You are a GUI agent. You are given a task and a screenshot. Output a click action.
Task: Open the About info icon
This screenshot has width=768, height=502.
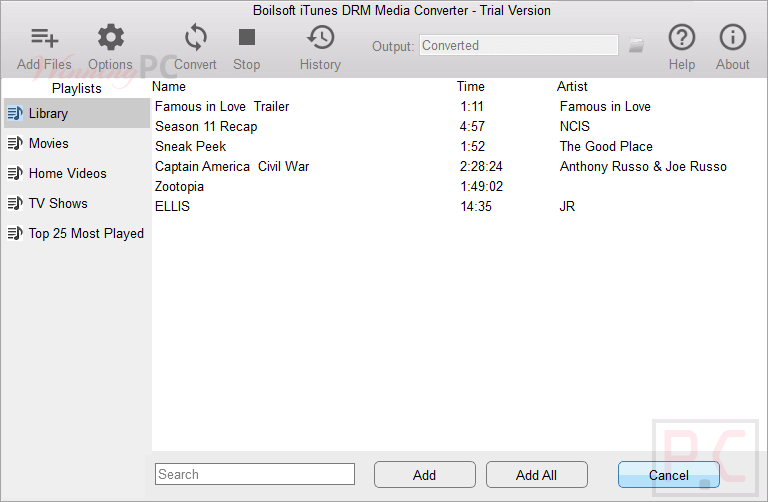tap(733, 37)
